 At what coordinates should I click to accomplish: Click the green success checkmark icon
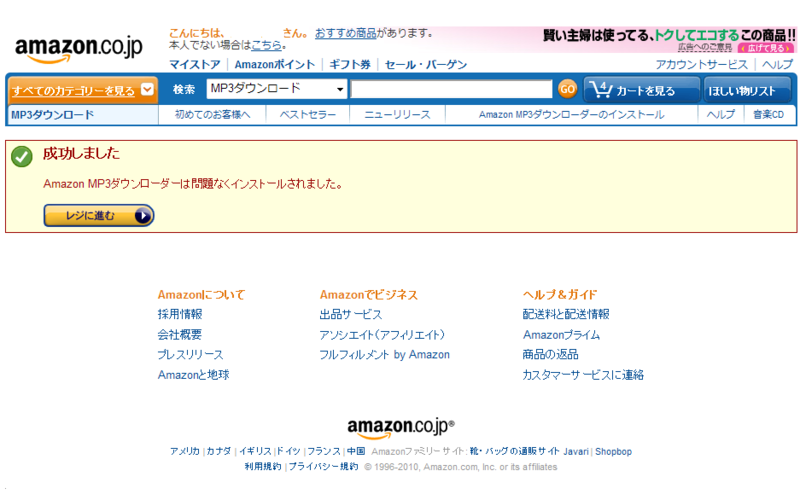22,157
